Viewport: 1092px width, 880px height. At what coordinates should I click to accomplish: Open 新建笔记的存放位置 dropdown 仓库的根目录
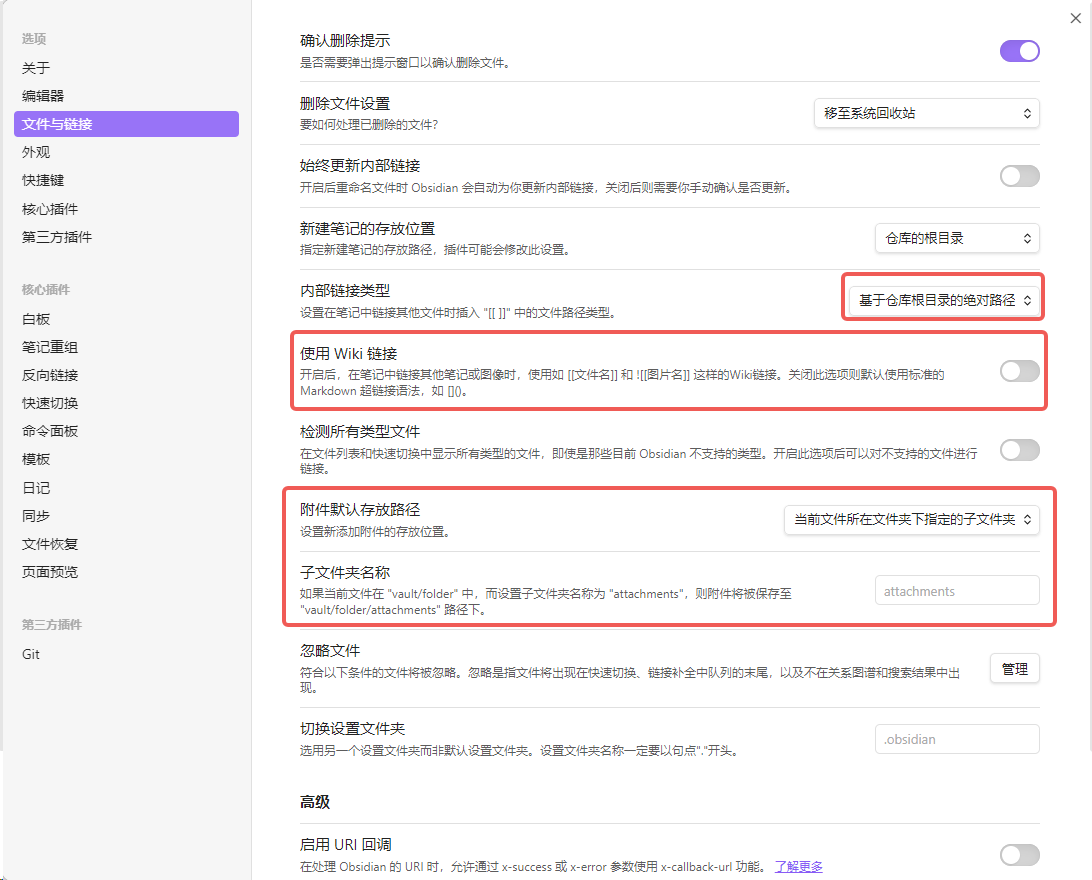click(x=957, y=238)
